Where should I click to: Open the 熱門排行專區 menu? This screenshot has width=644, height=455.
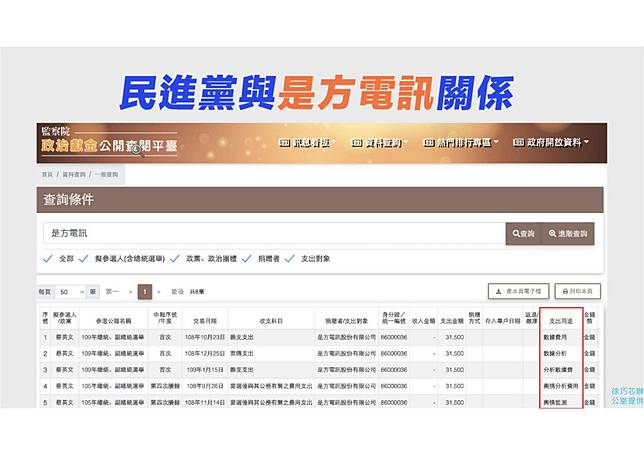tap(461, 142)
